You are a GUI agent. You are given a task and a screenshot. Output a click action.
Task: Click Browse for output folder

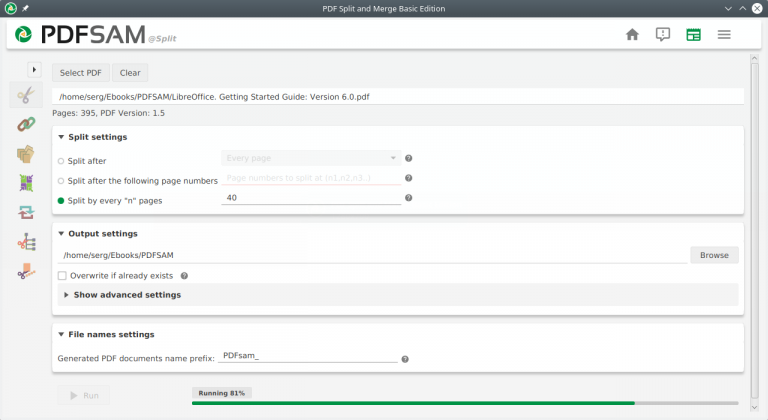click(714, 255)
